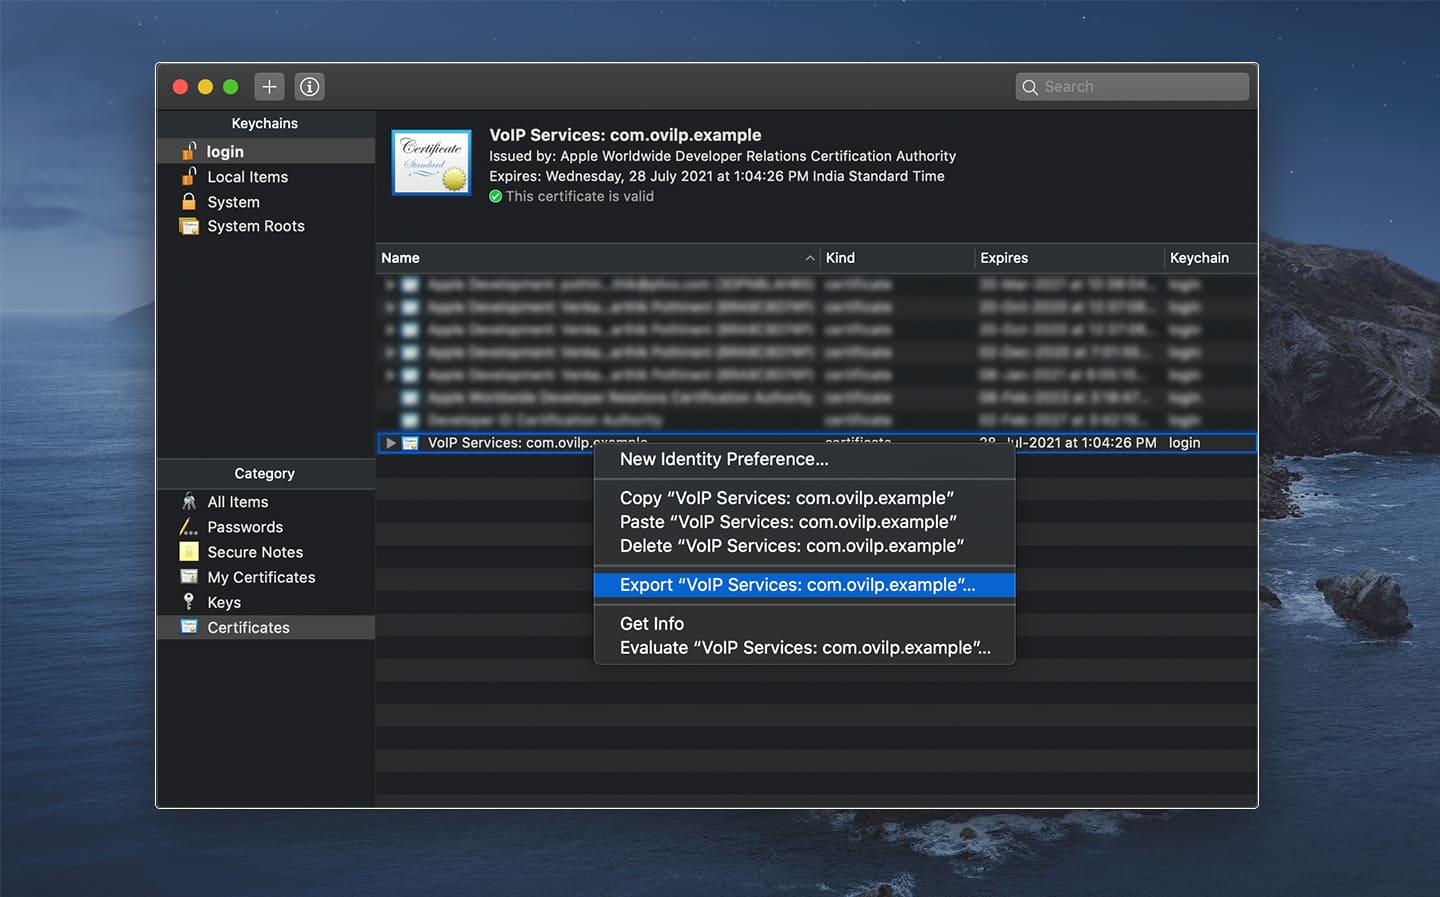1440x897 pixels.
Task: Click the large certificate thumbnail image
Action: (431, 162)
